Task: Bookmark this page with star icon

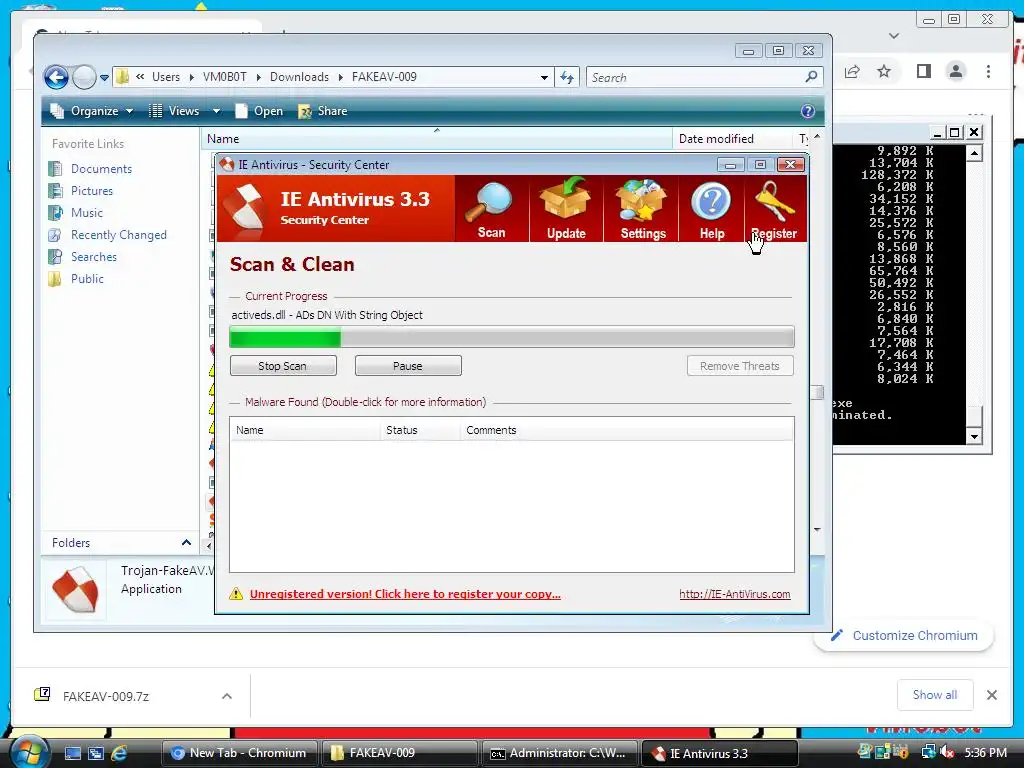Action: (884, 71)
